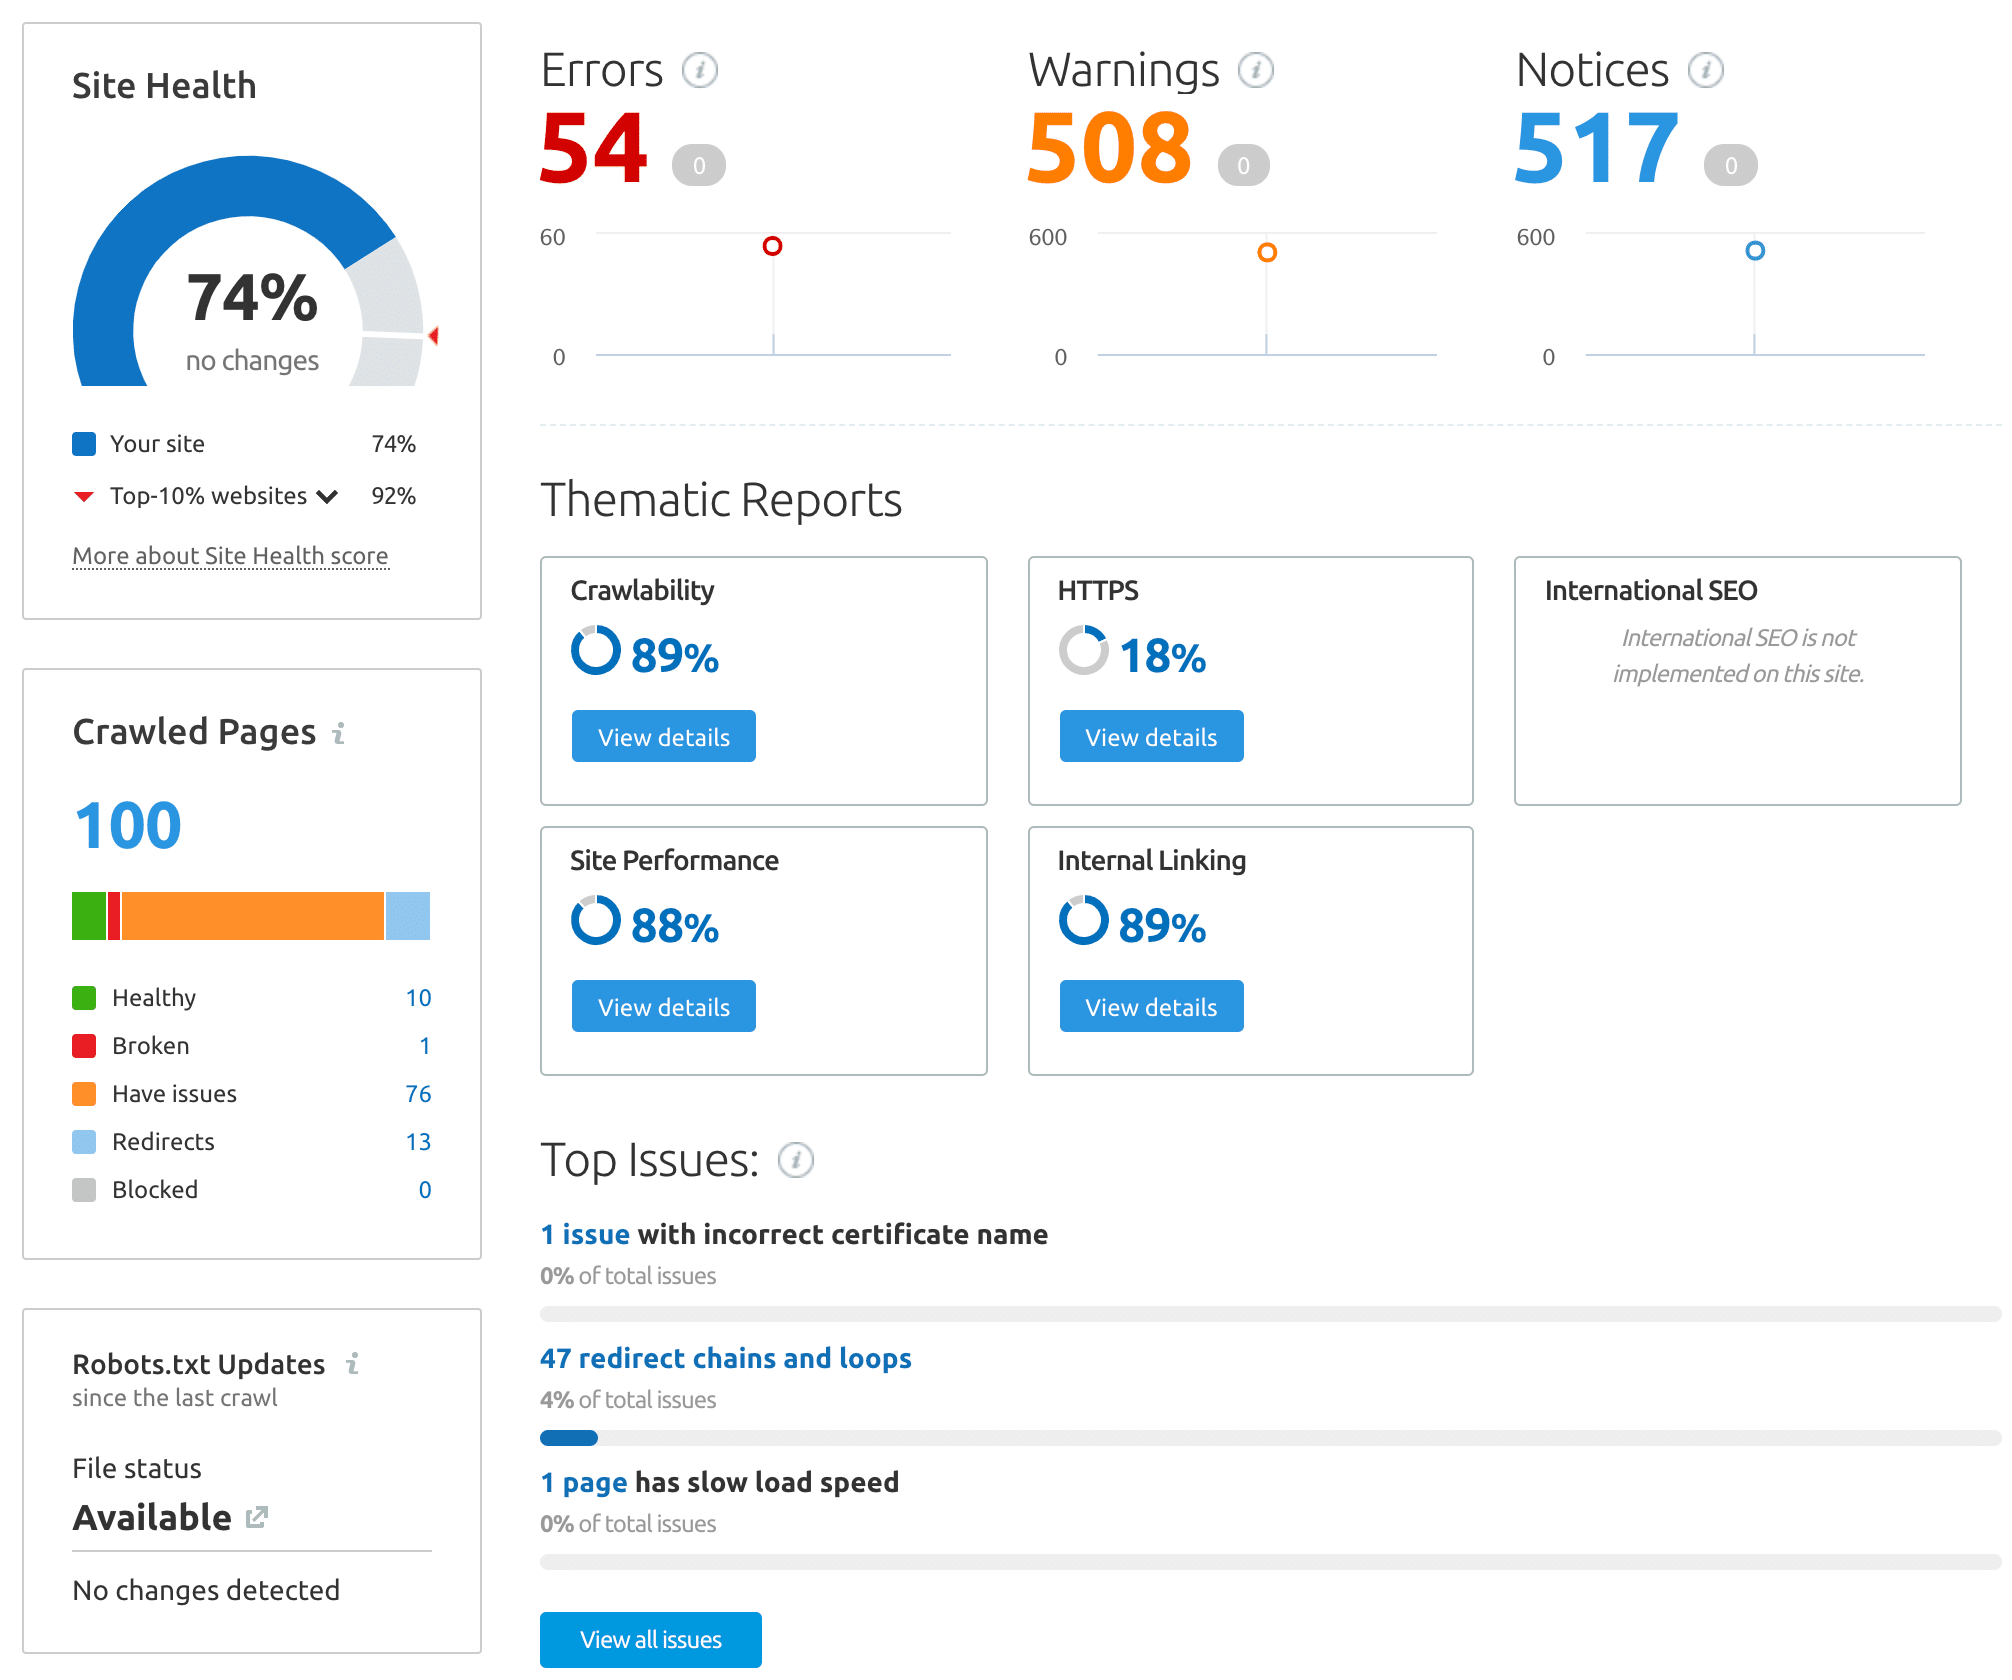Click the Healthy green legend swatch
The image size is (2012, 1680).
coord(84,998)
